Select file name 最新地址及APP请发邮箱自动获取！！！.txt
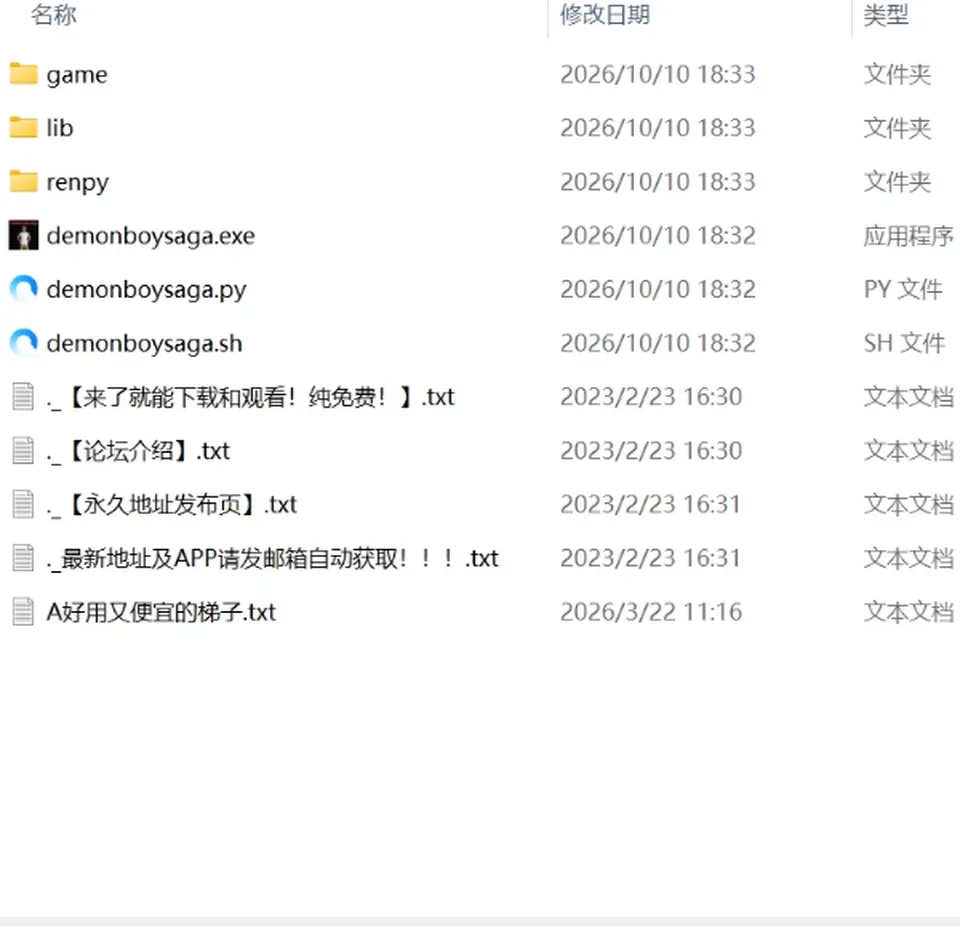This screenshot has width=960, height=928. [x=273, y=559]
